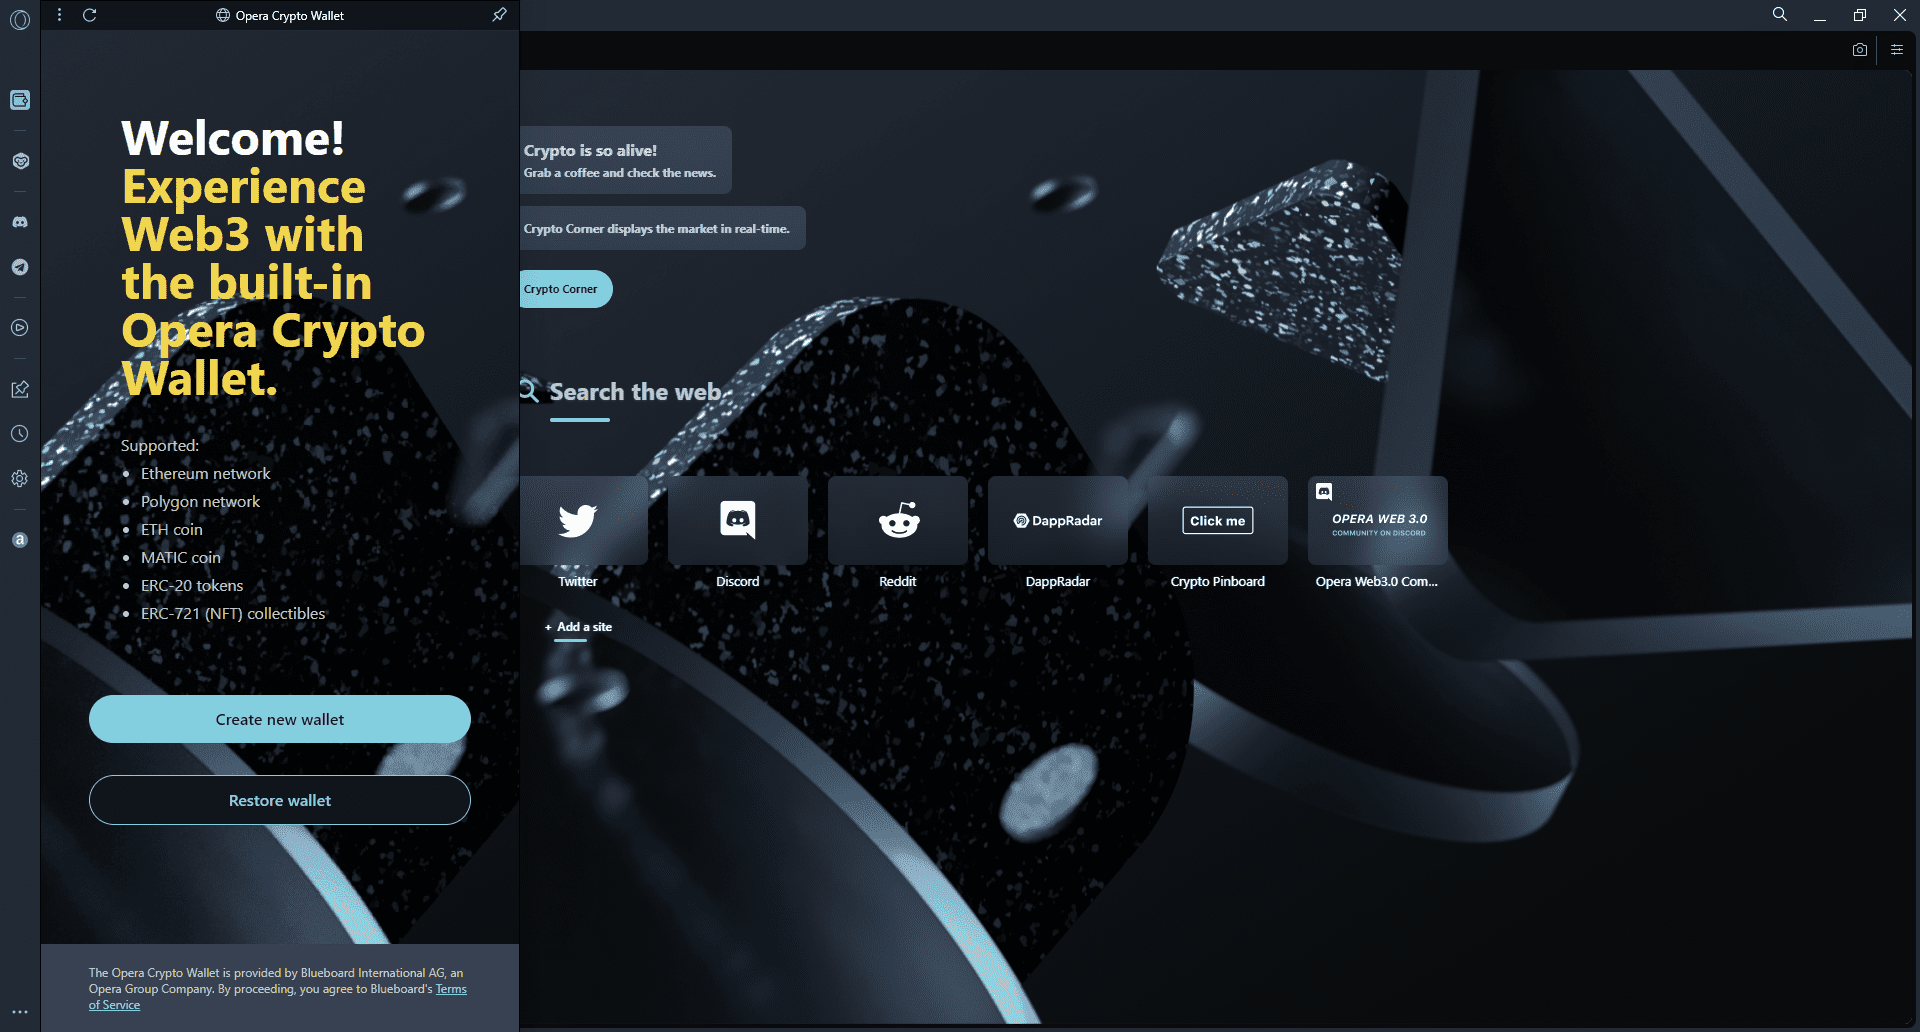The height and width of the screenshot is (1032, 1920).
Task: Minimize the Opera browser window
Action: 1820,15
